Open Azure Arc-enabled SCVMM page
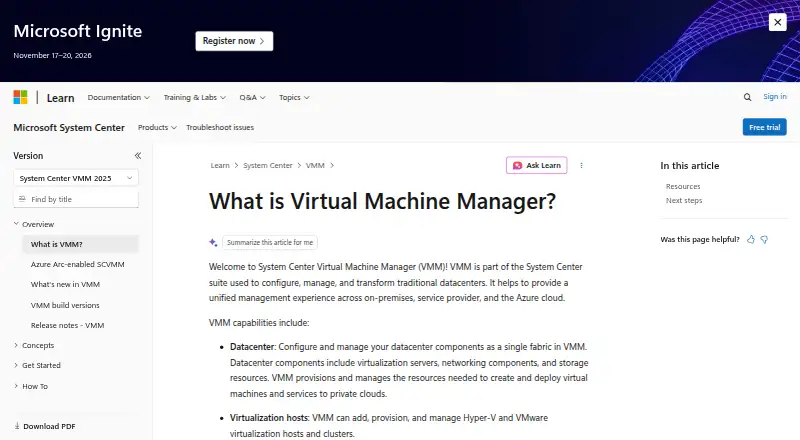 78,264
